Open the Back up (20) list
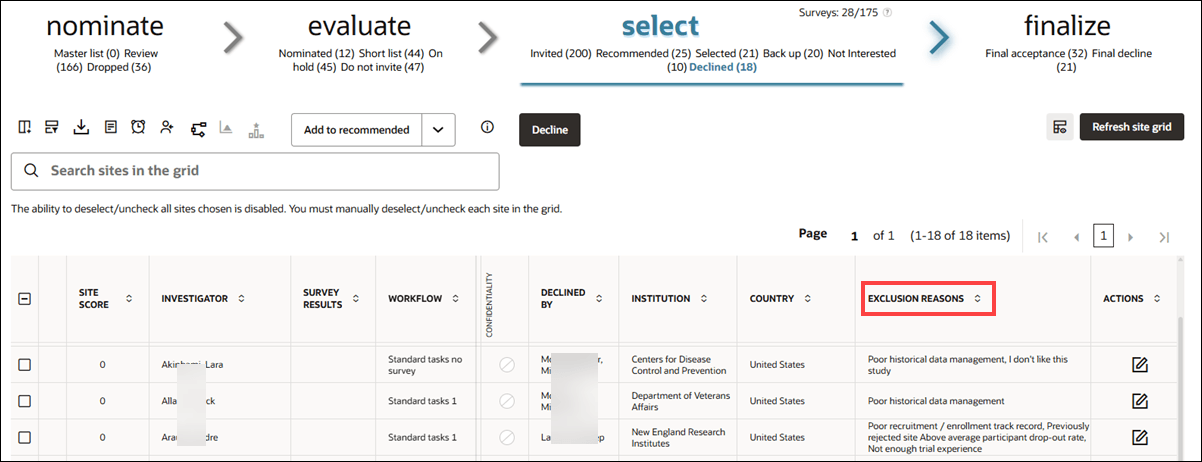 pos(792,53)
